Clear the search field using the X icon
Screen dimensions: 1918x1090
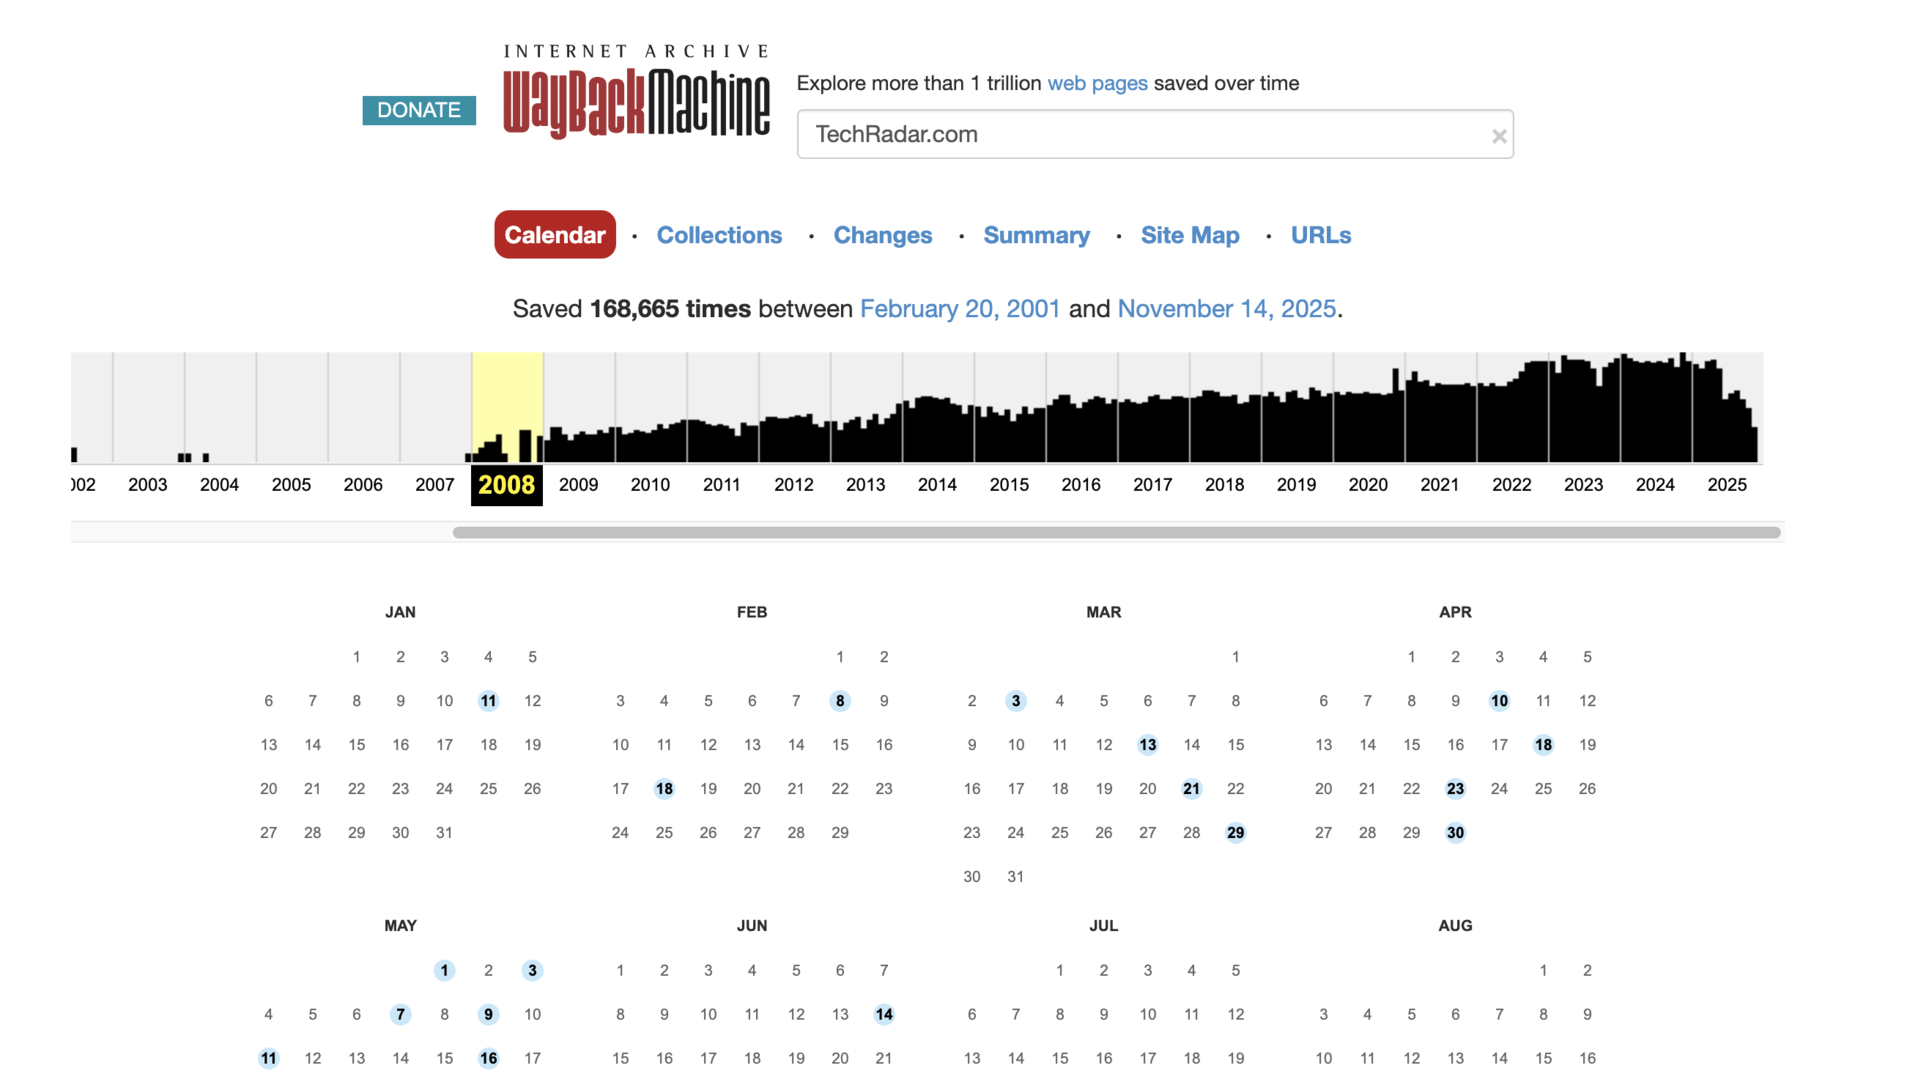pos(1499,135)
